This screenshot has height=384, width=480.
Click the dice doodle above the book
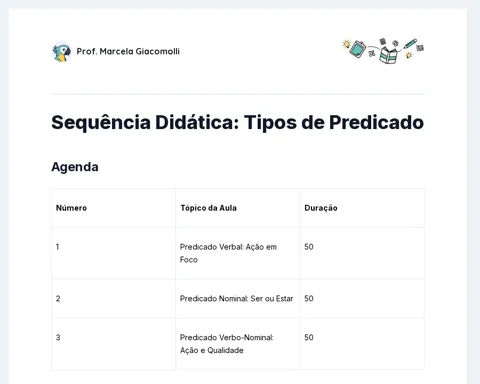[383, 41]
